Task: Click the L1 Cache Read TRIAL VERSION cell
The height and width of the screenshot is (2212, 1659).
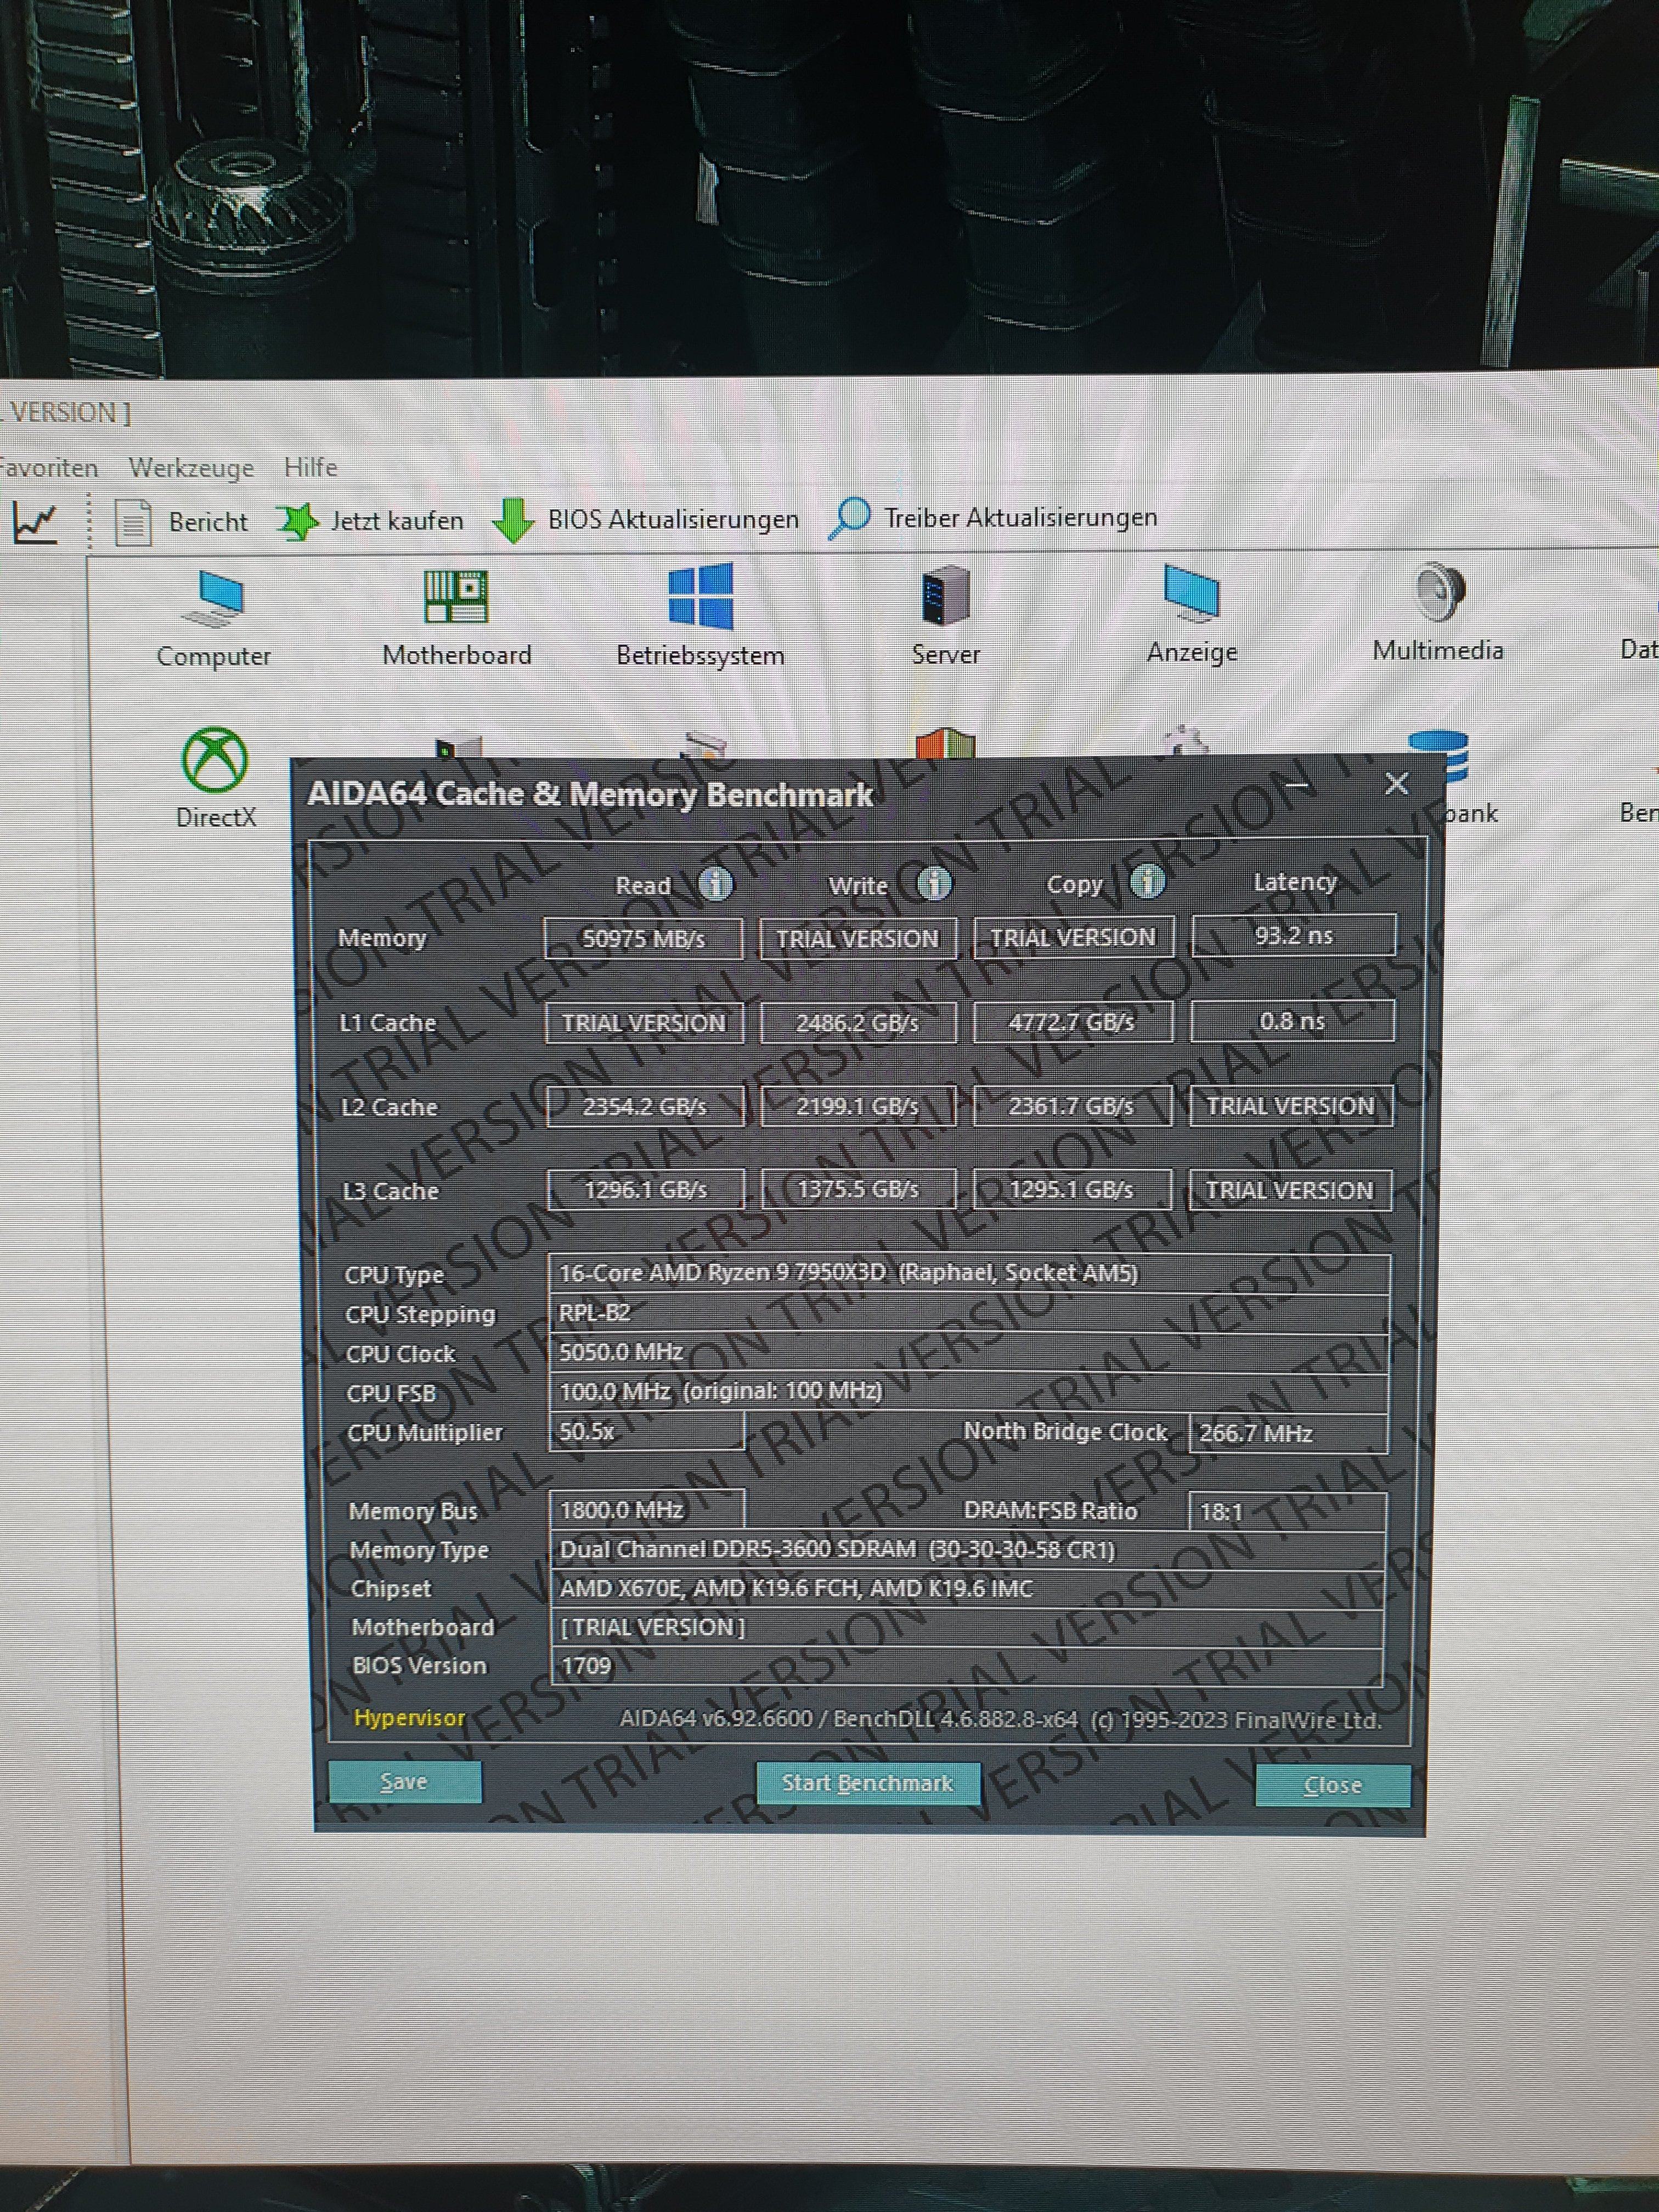Action: (x=644, y=1023)
